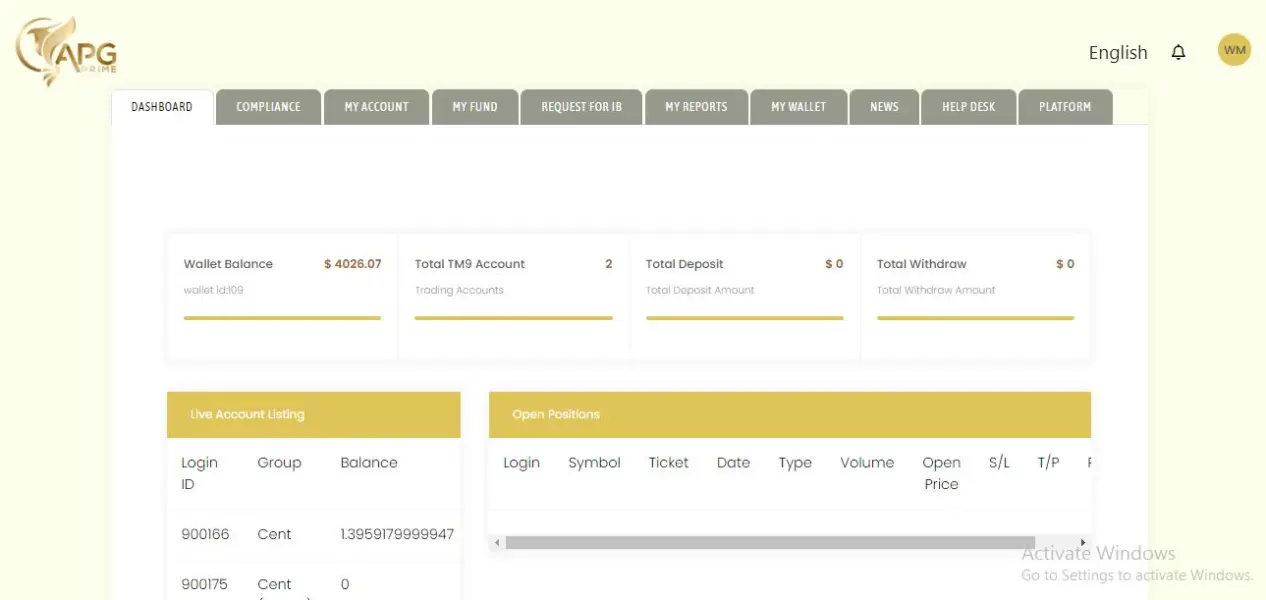Select the Request for IB tab

pos(581,107)
